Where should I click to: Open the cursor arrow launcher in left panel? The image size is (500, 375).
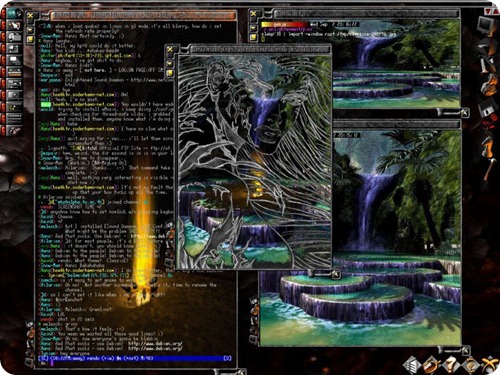14,25
